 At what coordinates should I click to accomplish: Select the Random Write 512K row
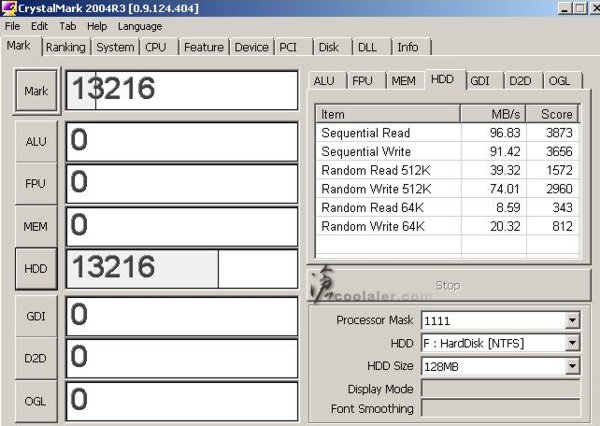(447, 189)
